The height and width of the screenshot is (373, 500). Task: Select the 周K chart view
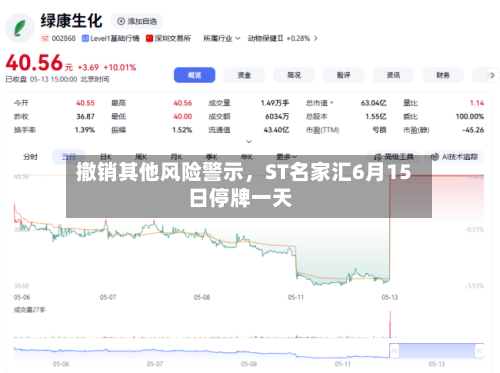click(x=141, y=157)
